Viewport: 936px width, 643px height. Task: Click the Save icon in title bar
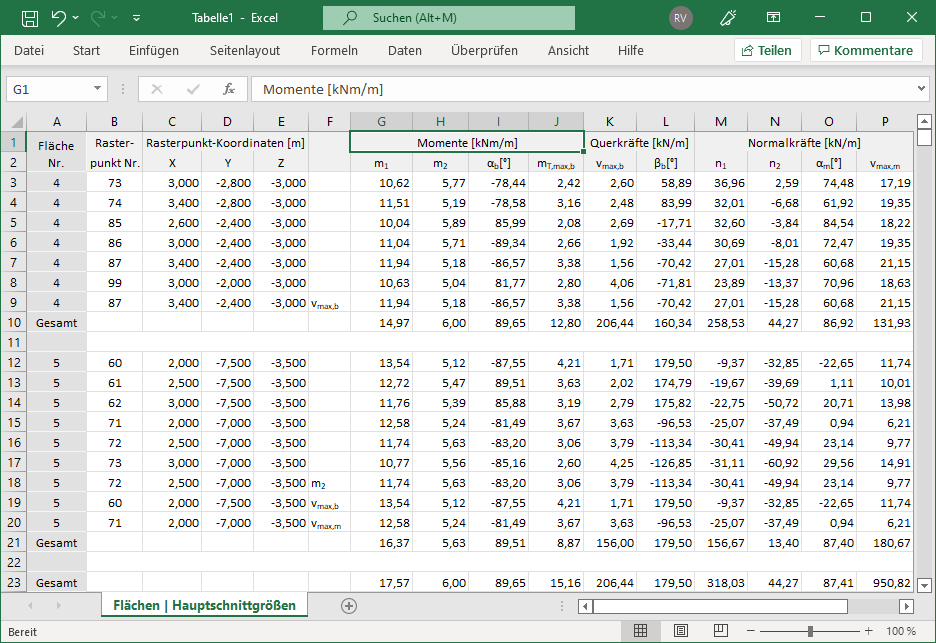pos(30,18)
